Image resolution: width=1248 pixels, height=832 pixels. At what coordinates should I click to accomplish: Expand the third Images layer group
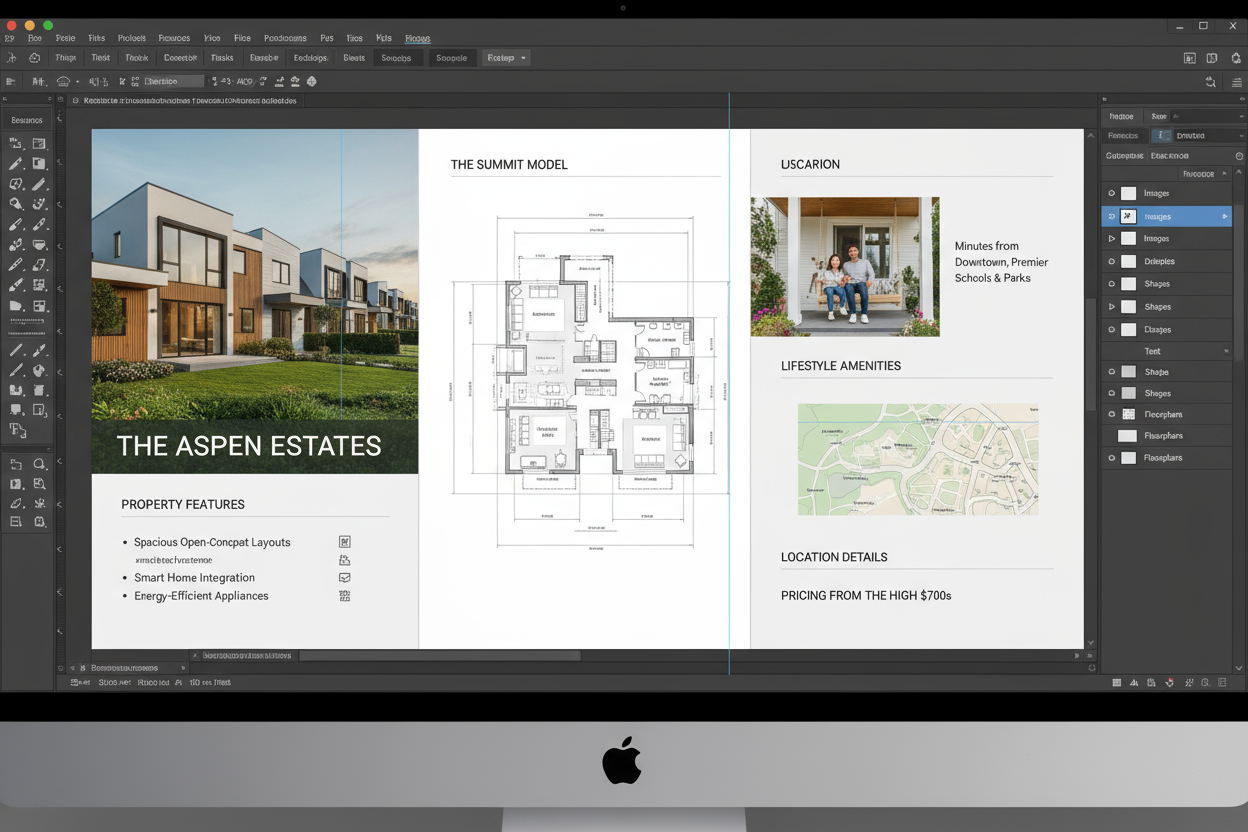pos(1111,238)
